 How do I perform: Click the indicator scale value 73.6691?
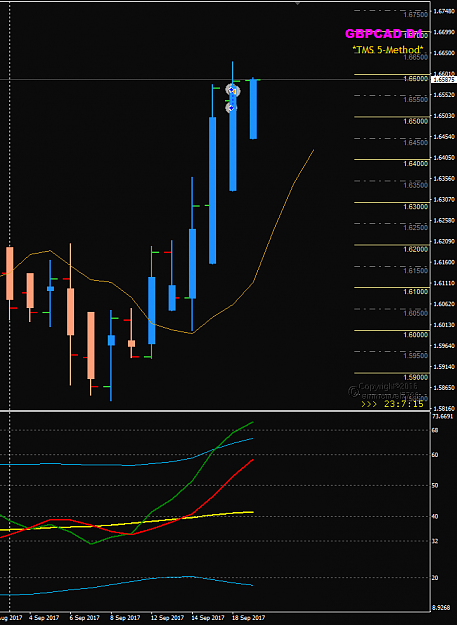point(445,416)
